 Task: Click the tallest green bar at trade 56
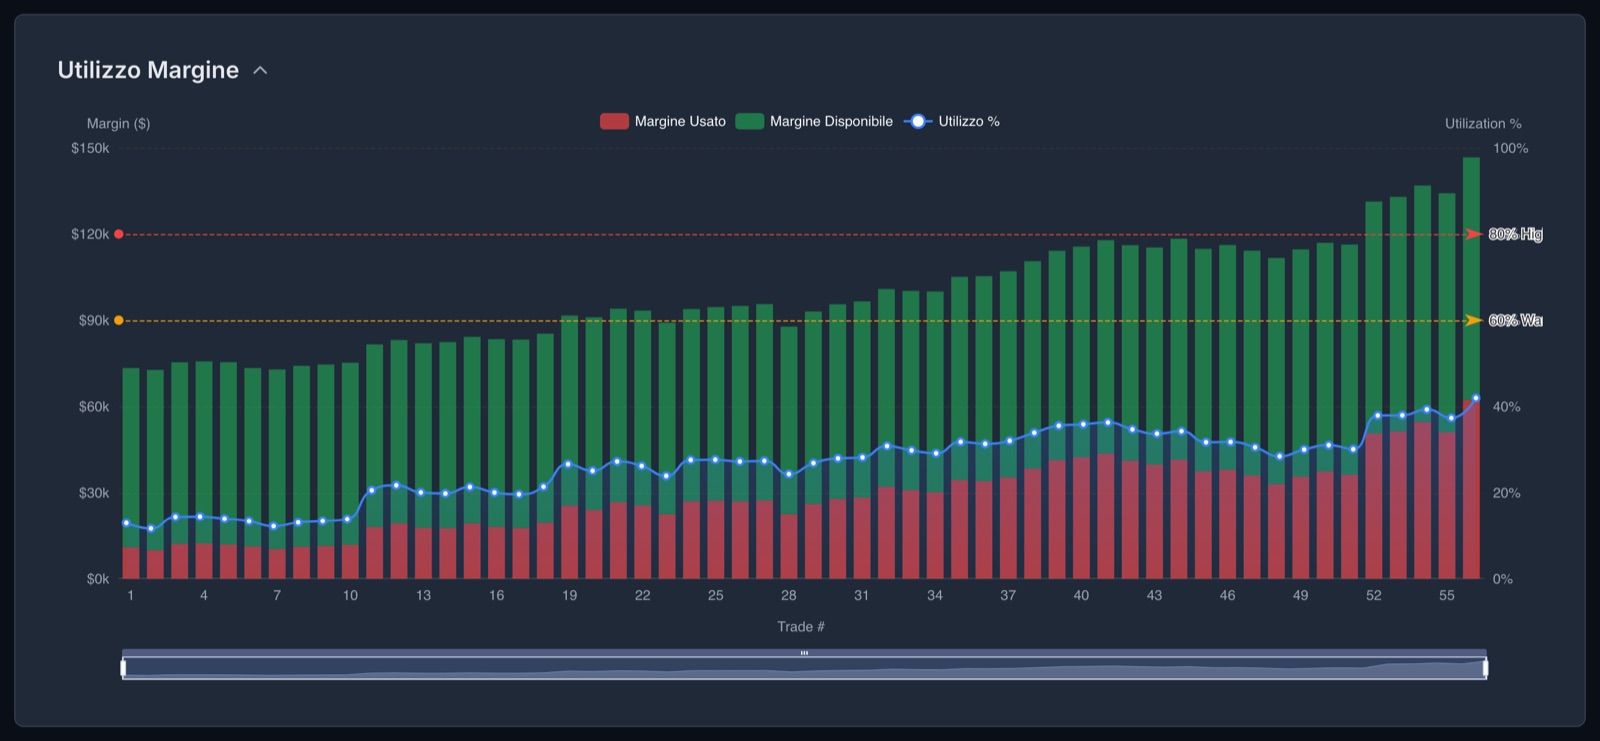tap(1471, 278)
